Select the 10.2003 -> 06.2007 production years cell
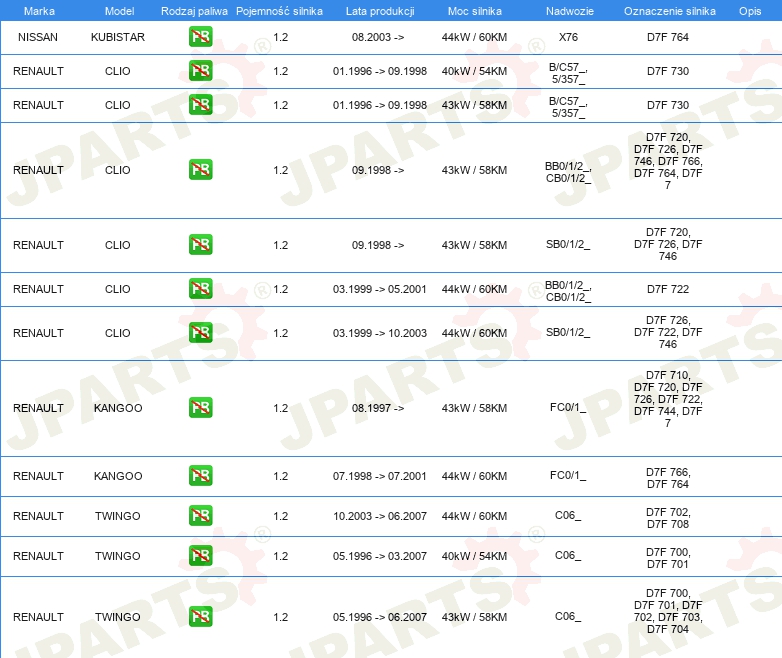Image resolution: width=782 pixels, height=658 pixels. [380, 516]
